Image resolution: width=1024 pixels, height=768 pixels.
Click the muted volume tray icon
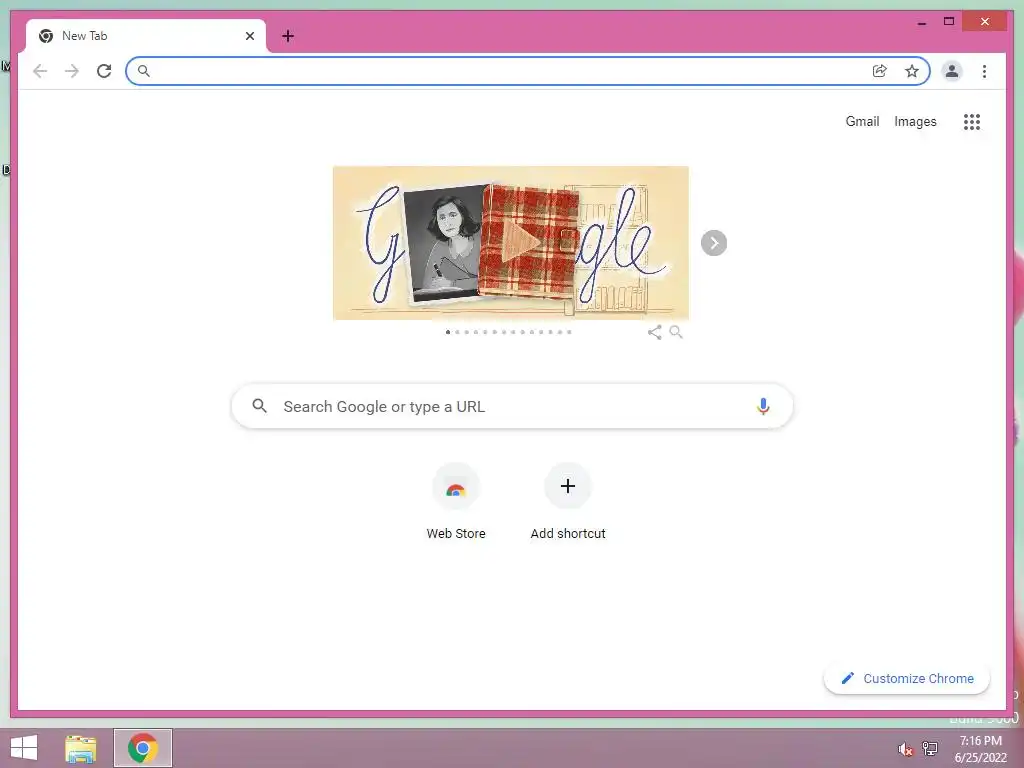click(905, 749)
